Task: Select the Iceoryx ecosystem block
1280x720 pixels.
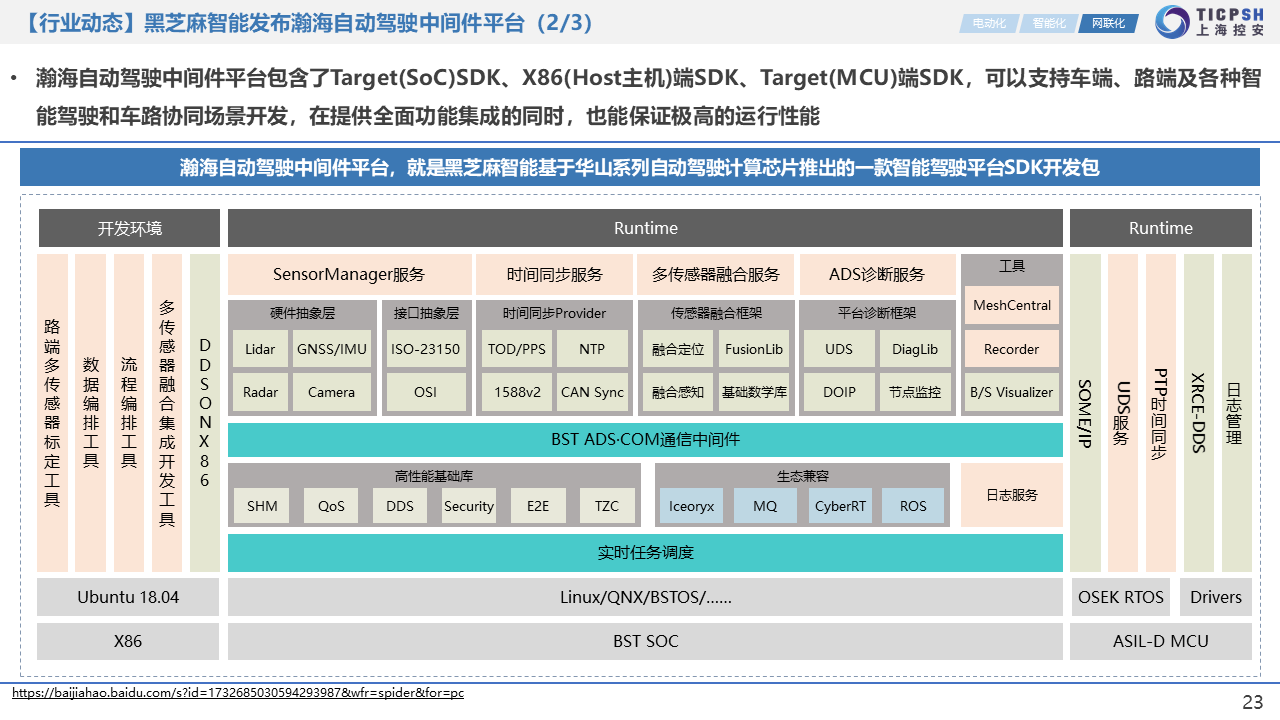Action: pyautogui.click(x=691, y=506)
